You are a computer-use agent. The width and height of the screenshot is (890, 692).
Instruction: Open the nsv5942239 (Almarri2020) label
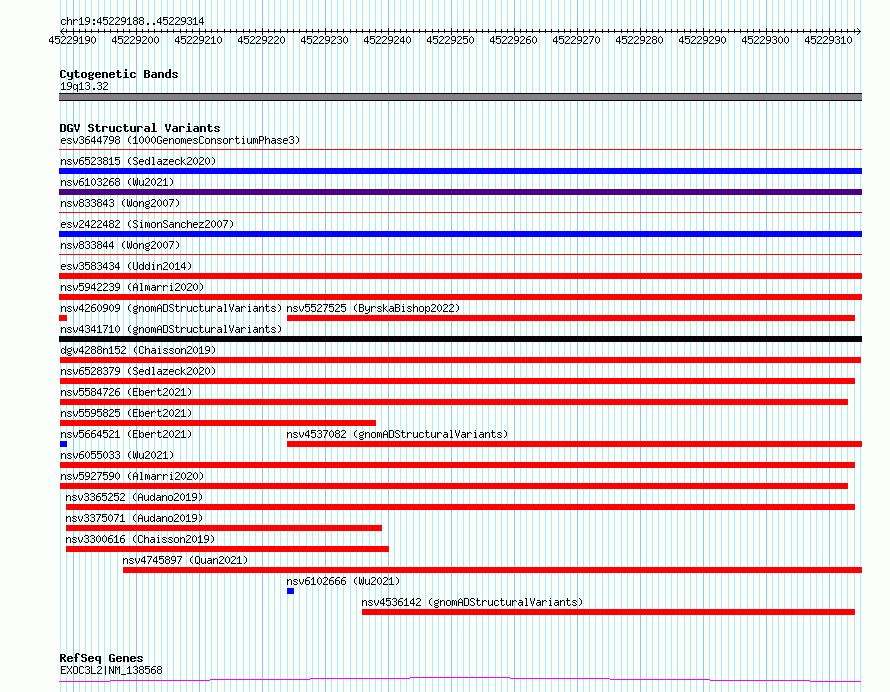[x=132, y=287]
